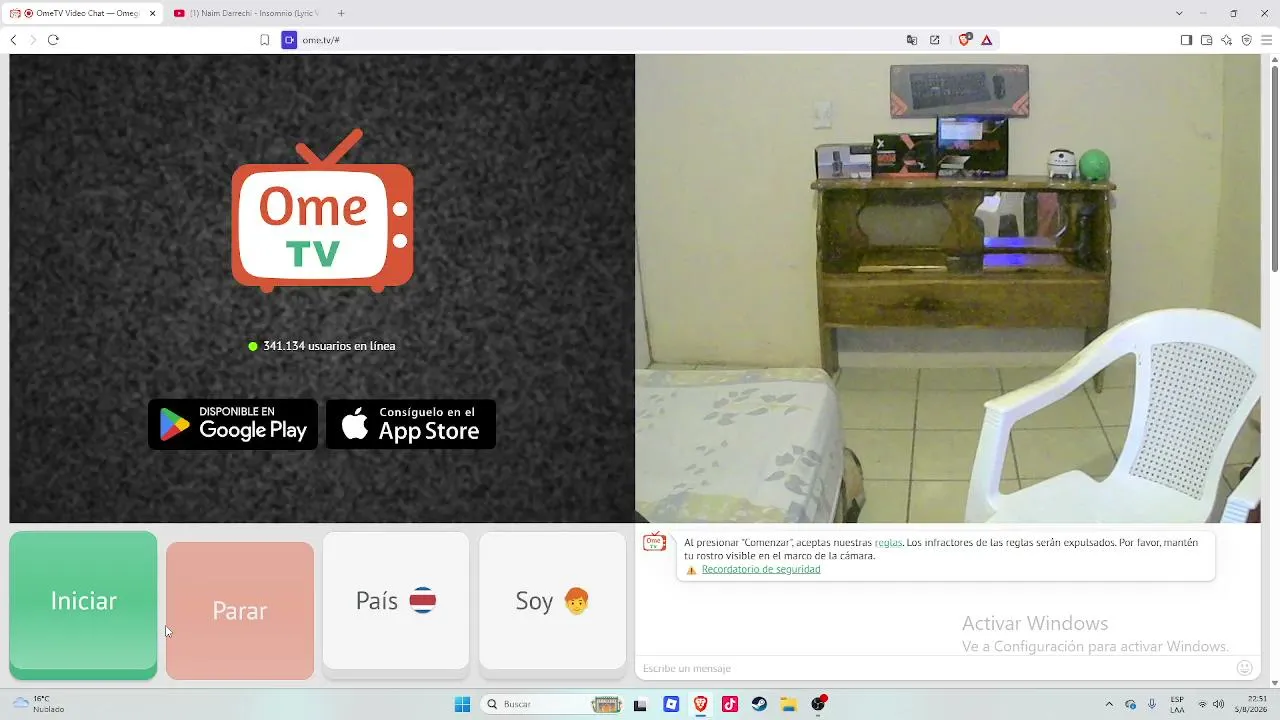The width and height of the screenshot is (1280, 720).
Task: Open the Google Play download badge
Action: 233,425
